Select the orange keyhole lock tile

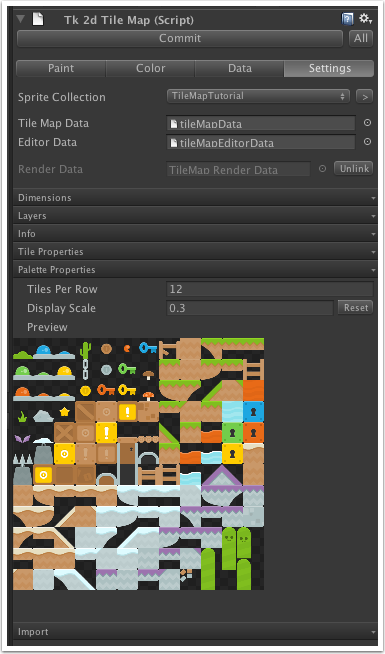(x=253, y=433)
